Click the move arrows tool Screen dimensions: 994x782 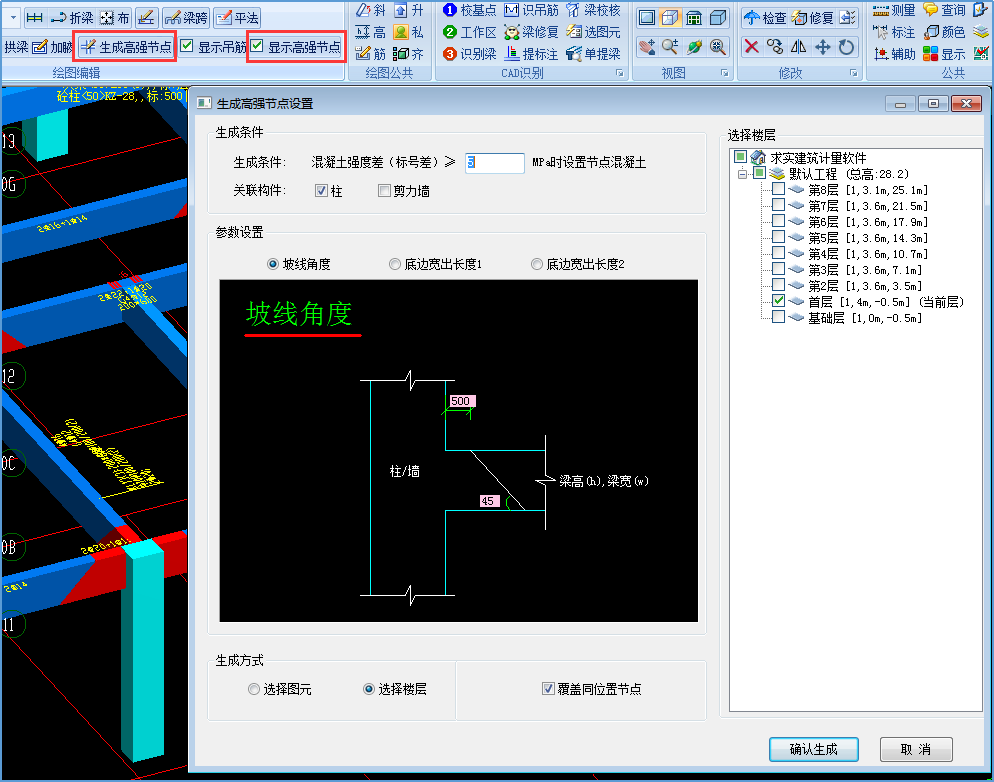point(823,47)
